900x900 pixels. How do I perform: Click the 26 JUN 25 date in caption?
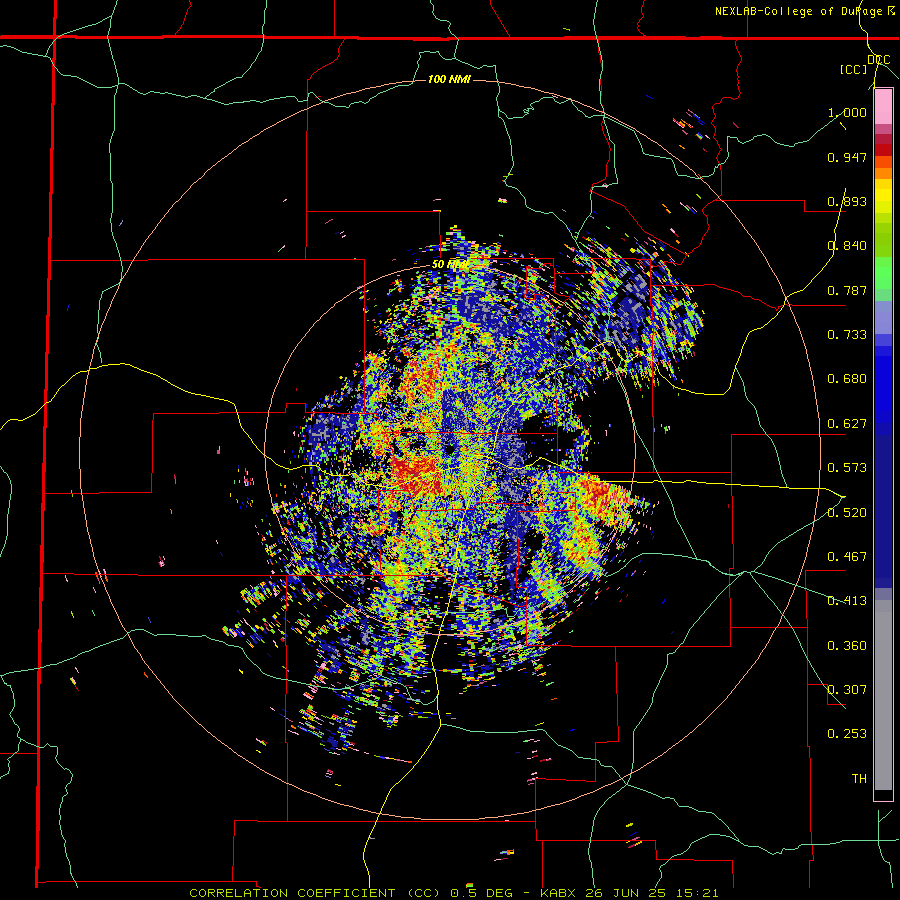(x=627, y=893)
